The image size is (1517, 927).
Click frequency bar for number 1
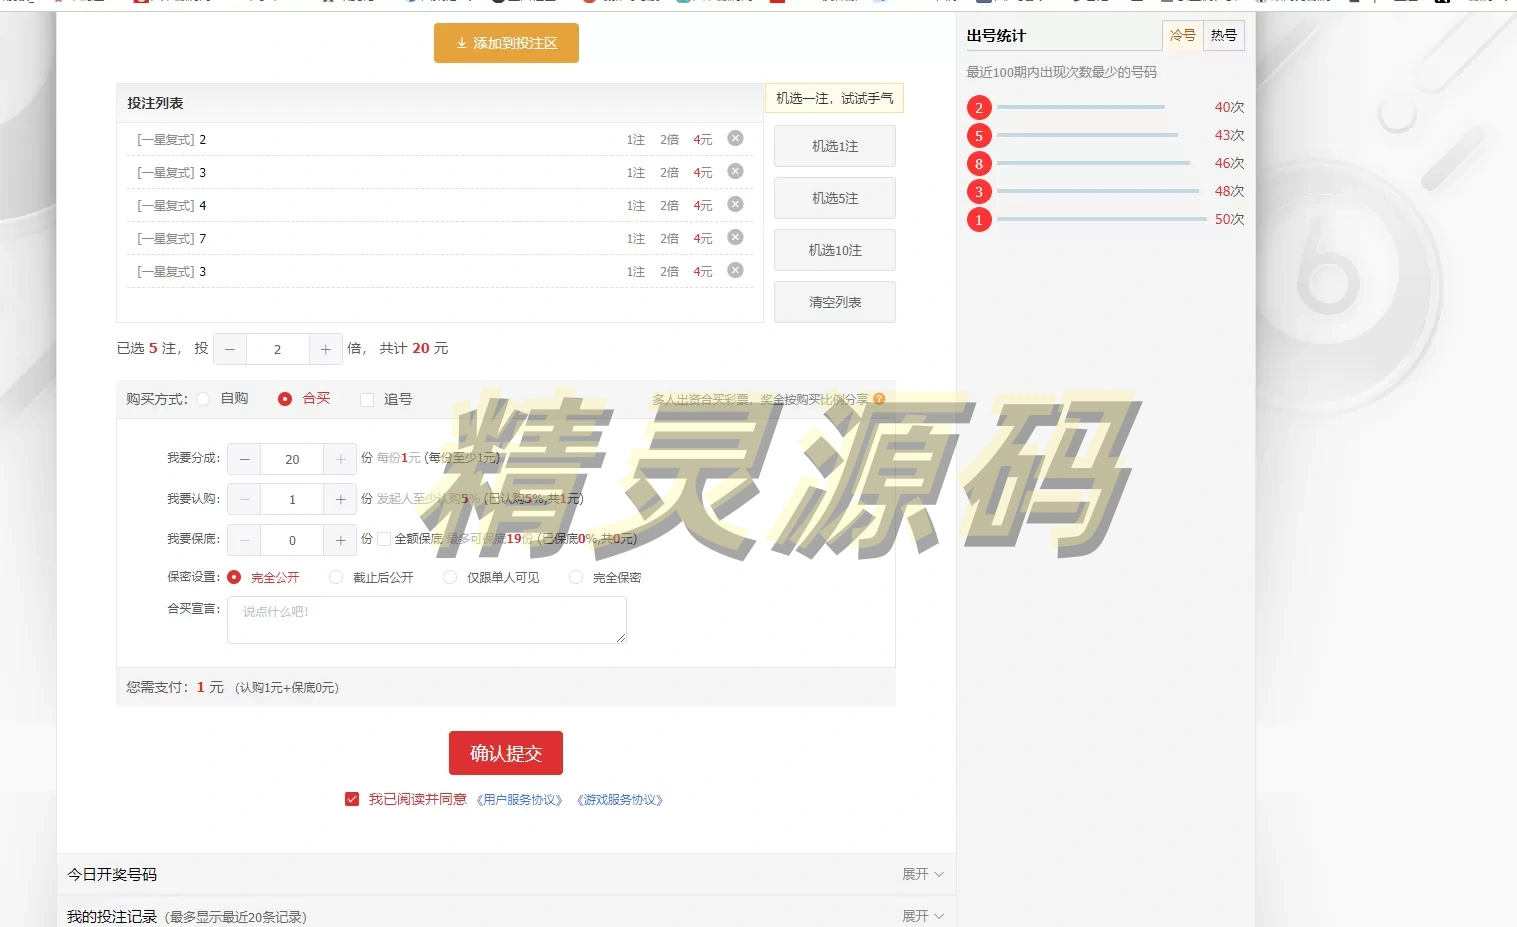pyautogui.click(x=1102, y=219)
